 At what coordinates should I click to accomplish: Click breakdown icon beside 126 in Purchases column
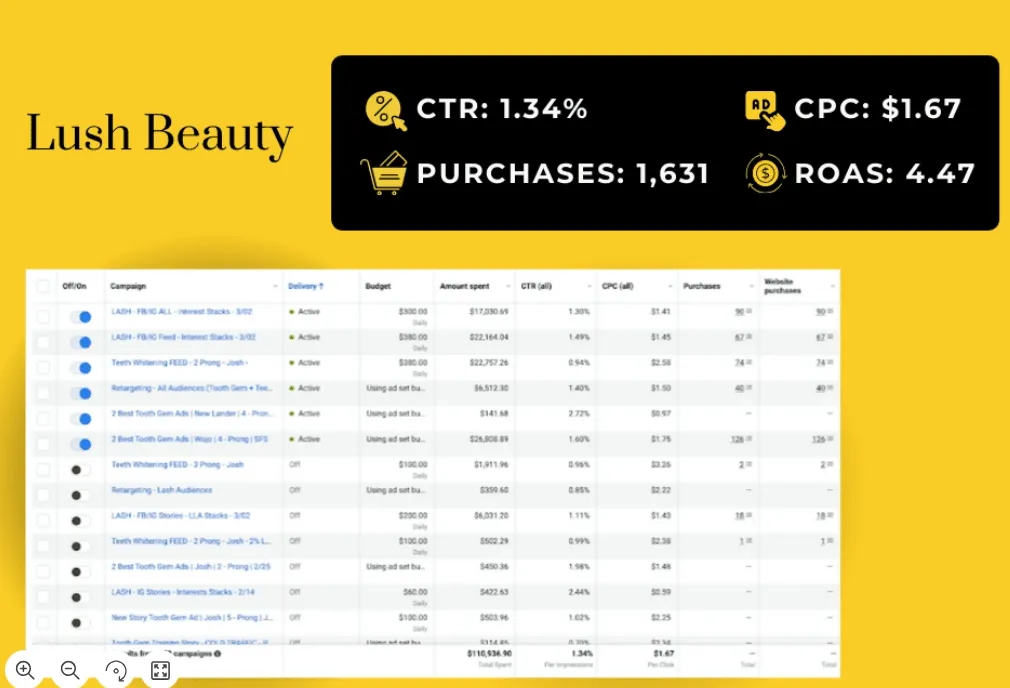[749, 439]
